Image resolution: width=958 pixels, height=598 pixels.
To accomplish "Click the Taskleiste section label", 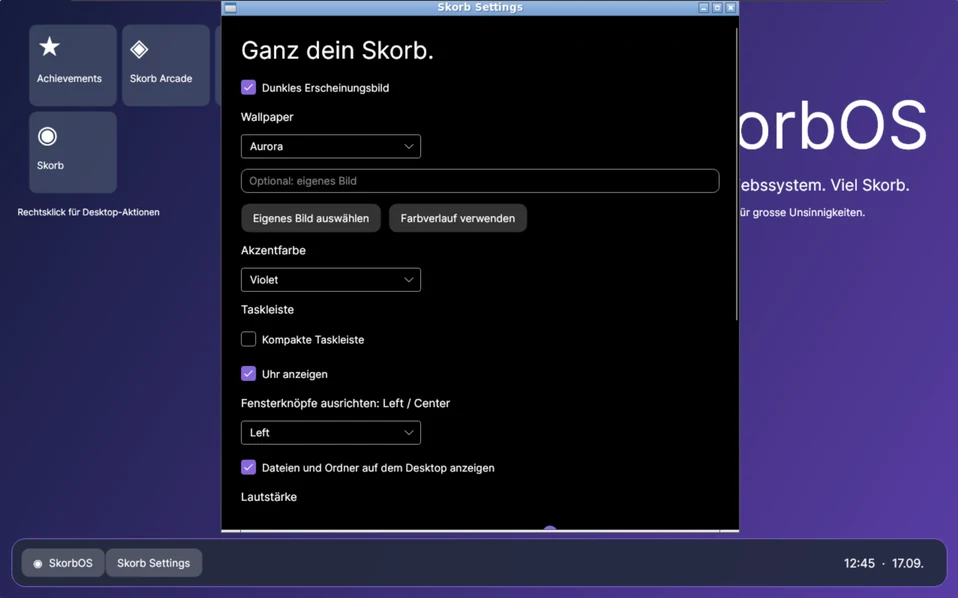I will (x=267, y=310).
